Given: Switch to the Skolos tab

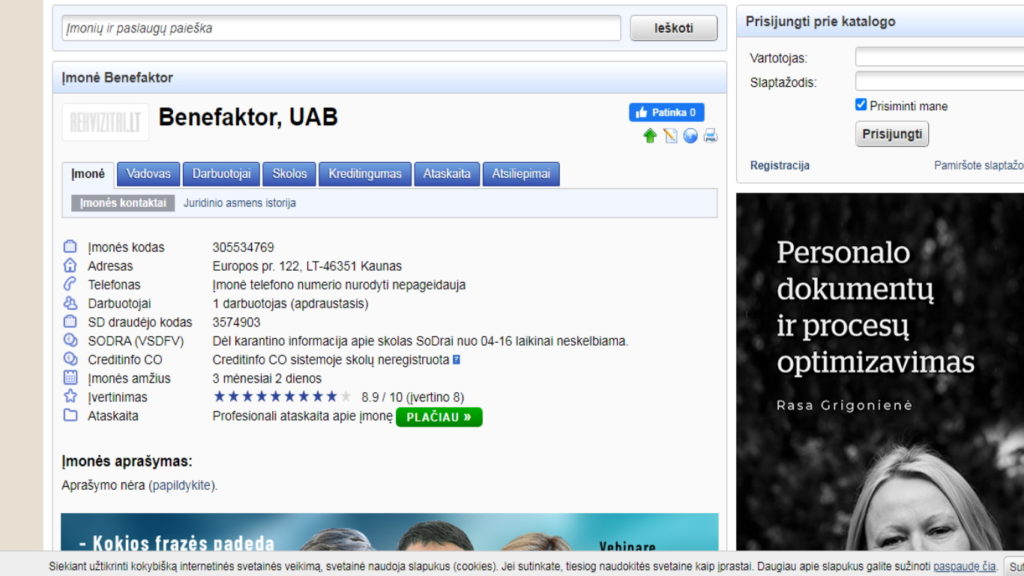Looking at the screenshot, I should pyautogui.click(x=290, y=174).
